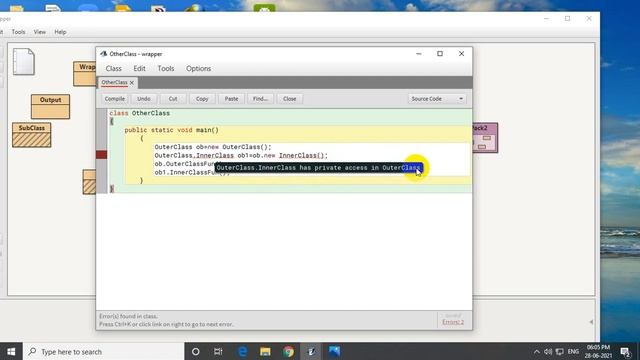The width and height of the screenshot is (640, 360).
Task: Click the taskbar search box
Action: point(104,351)
